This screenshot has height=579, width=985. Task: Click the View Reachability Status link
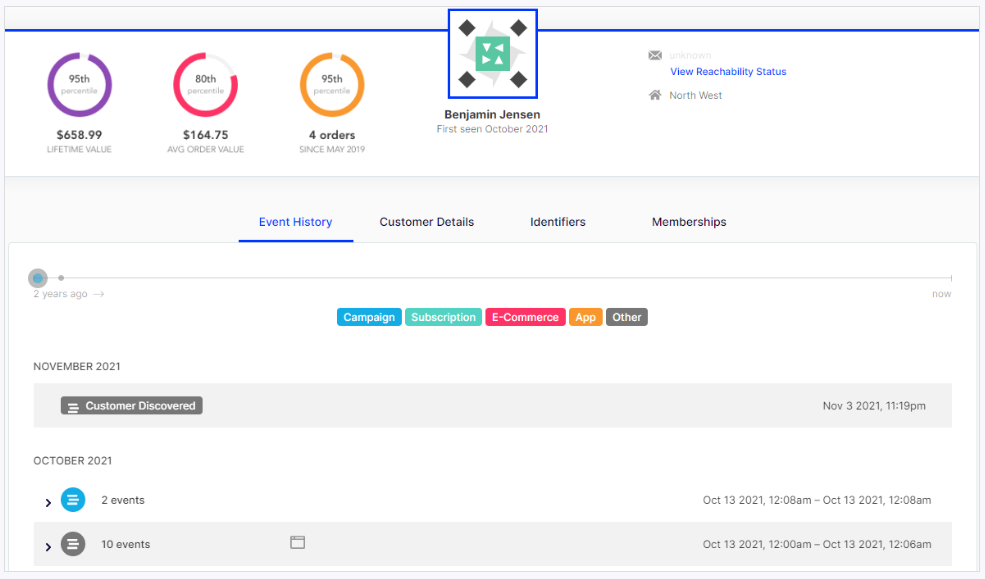(728, 71)
